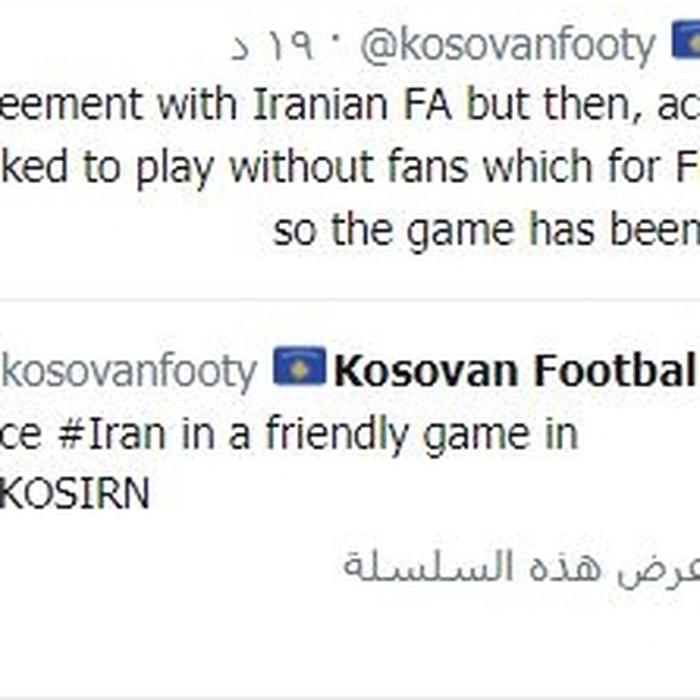The image size is (700, 700).
Task: Select the grey kosovanfooty handle in second tweet
Action: [129, 371]
